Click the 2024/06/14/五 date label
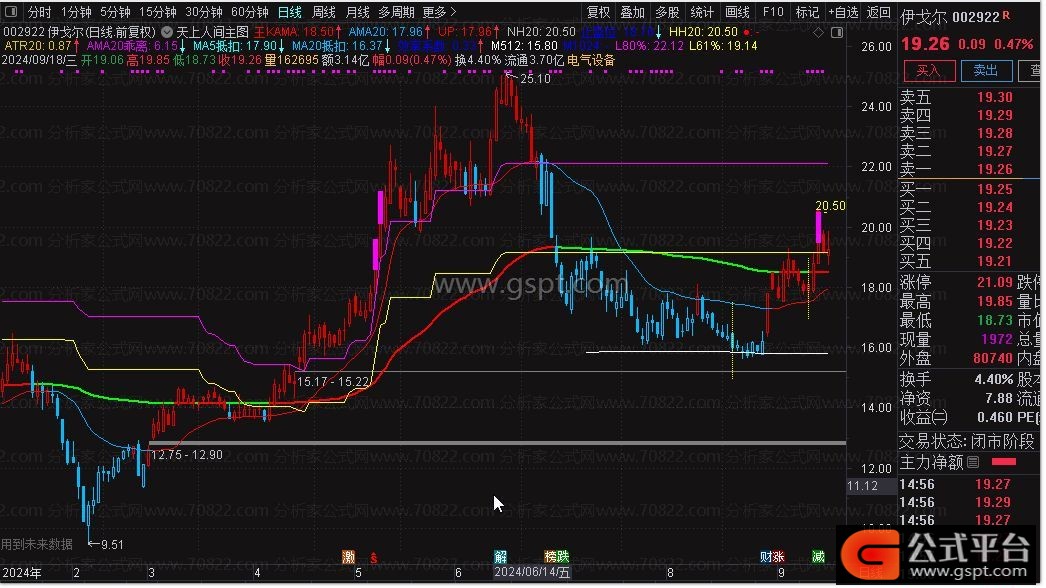 (532, 573)
